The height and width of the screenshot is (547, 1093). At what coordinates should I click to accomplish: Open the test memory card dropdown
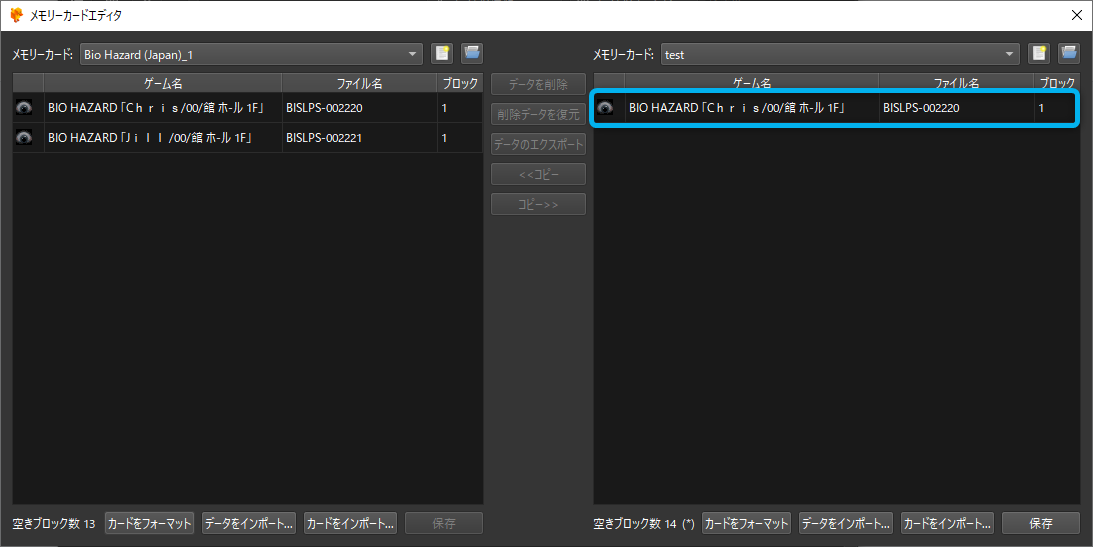[x=840, y=54]
